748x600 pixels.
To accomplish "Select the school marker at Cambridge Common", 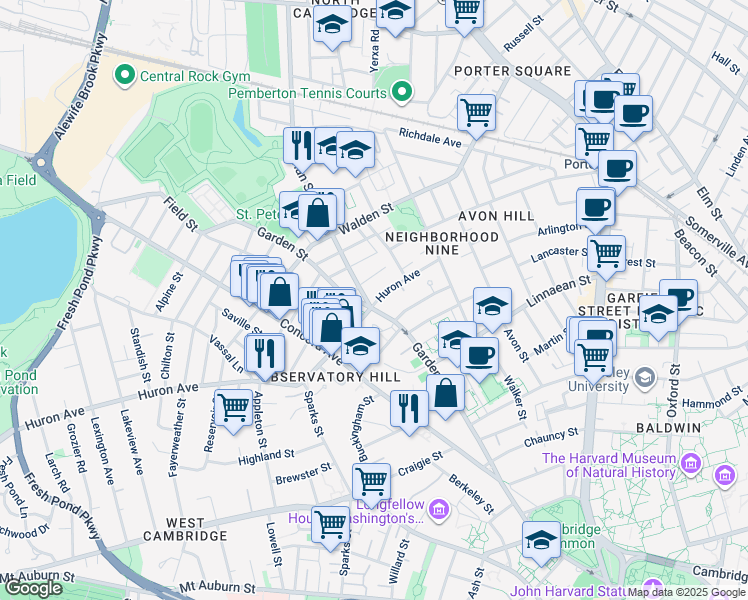I will (541, 541).
